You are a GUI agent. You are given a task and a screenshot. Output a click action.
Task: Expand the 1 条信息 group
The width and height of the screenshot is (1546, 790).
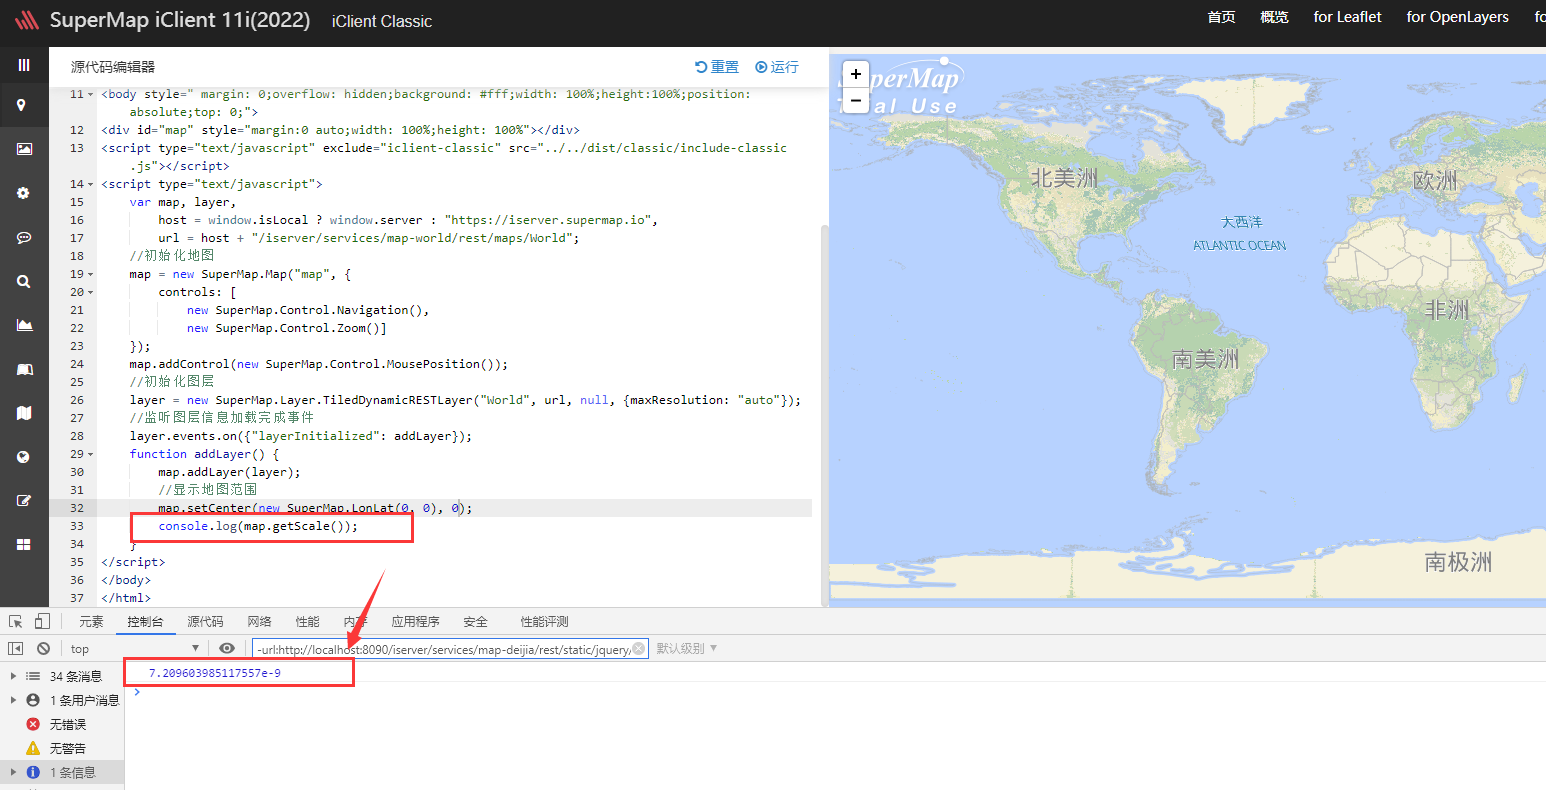tap(13, 772)
